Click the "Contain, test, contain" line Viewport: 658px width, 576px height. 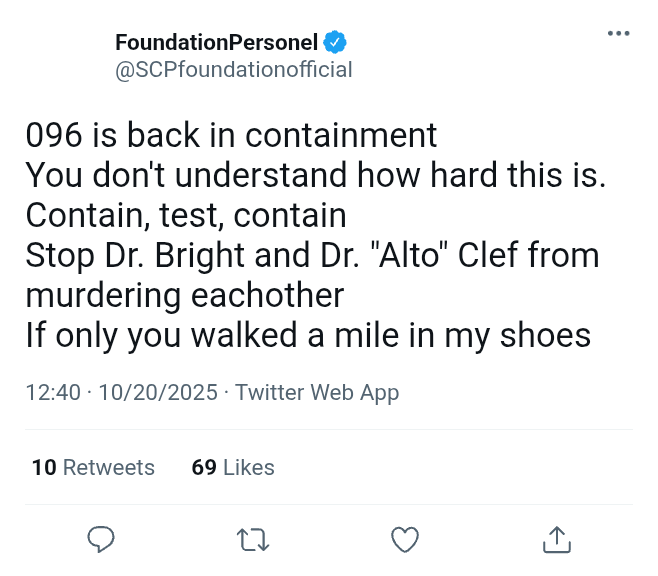tap(186, 215)
